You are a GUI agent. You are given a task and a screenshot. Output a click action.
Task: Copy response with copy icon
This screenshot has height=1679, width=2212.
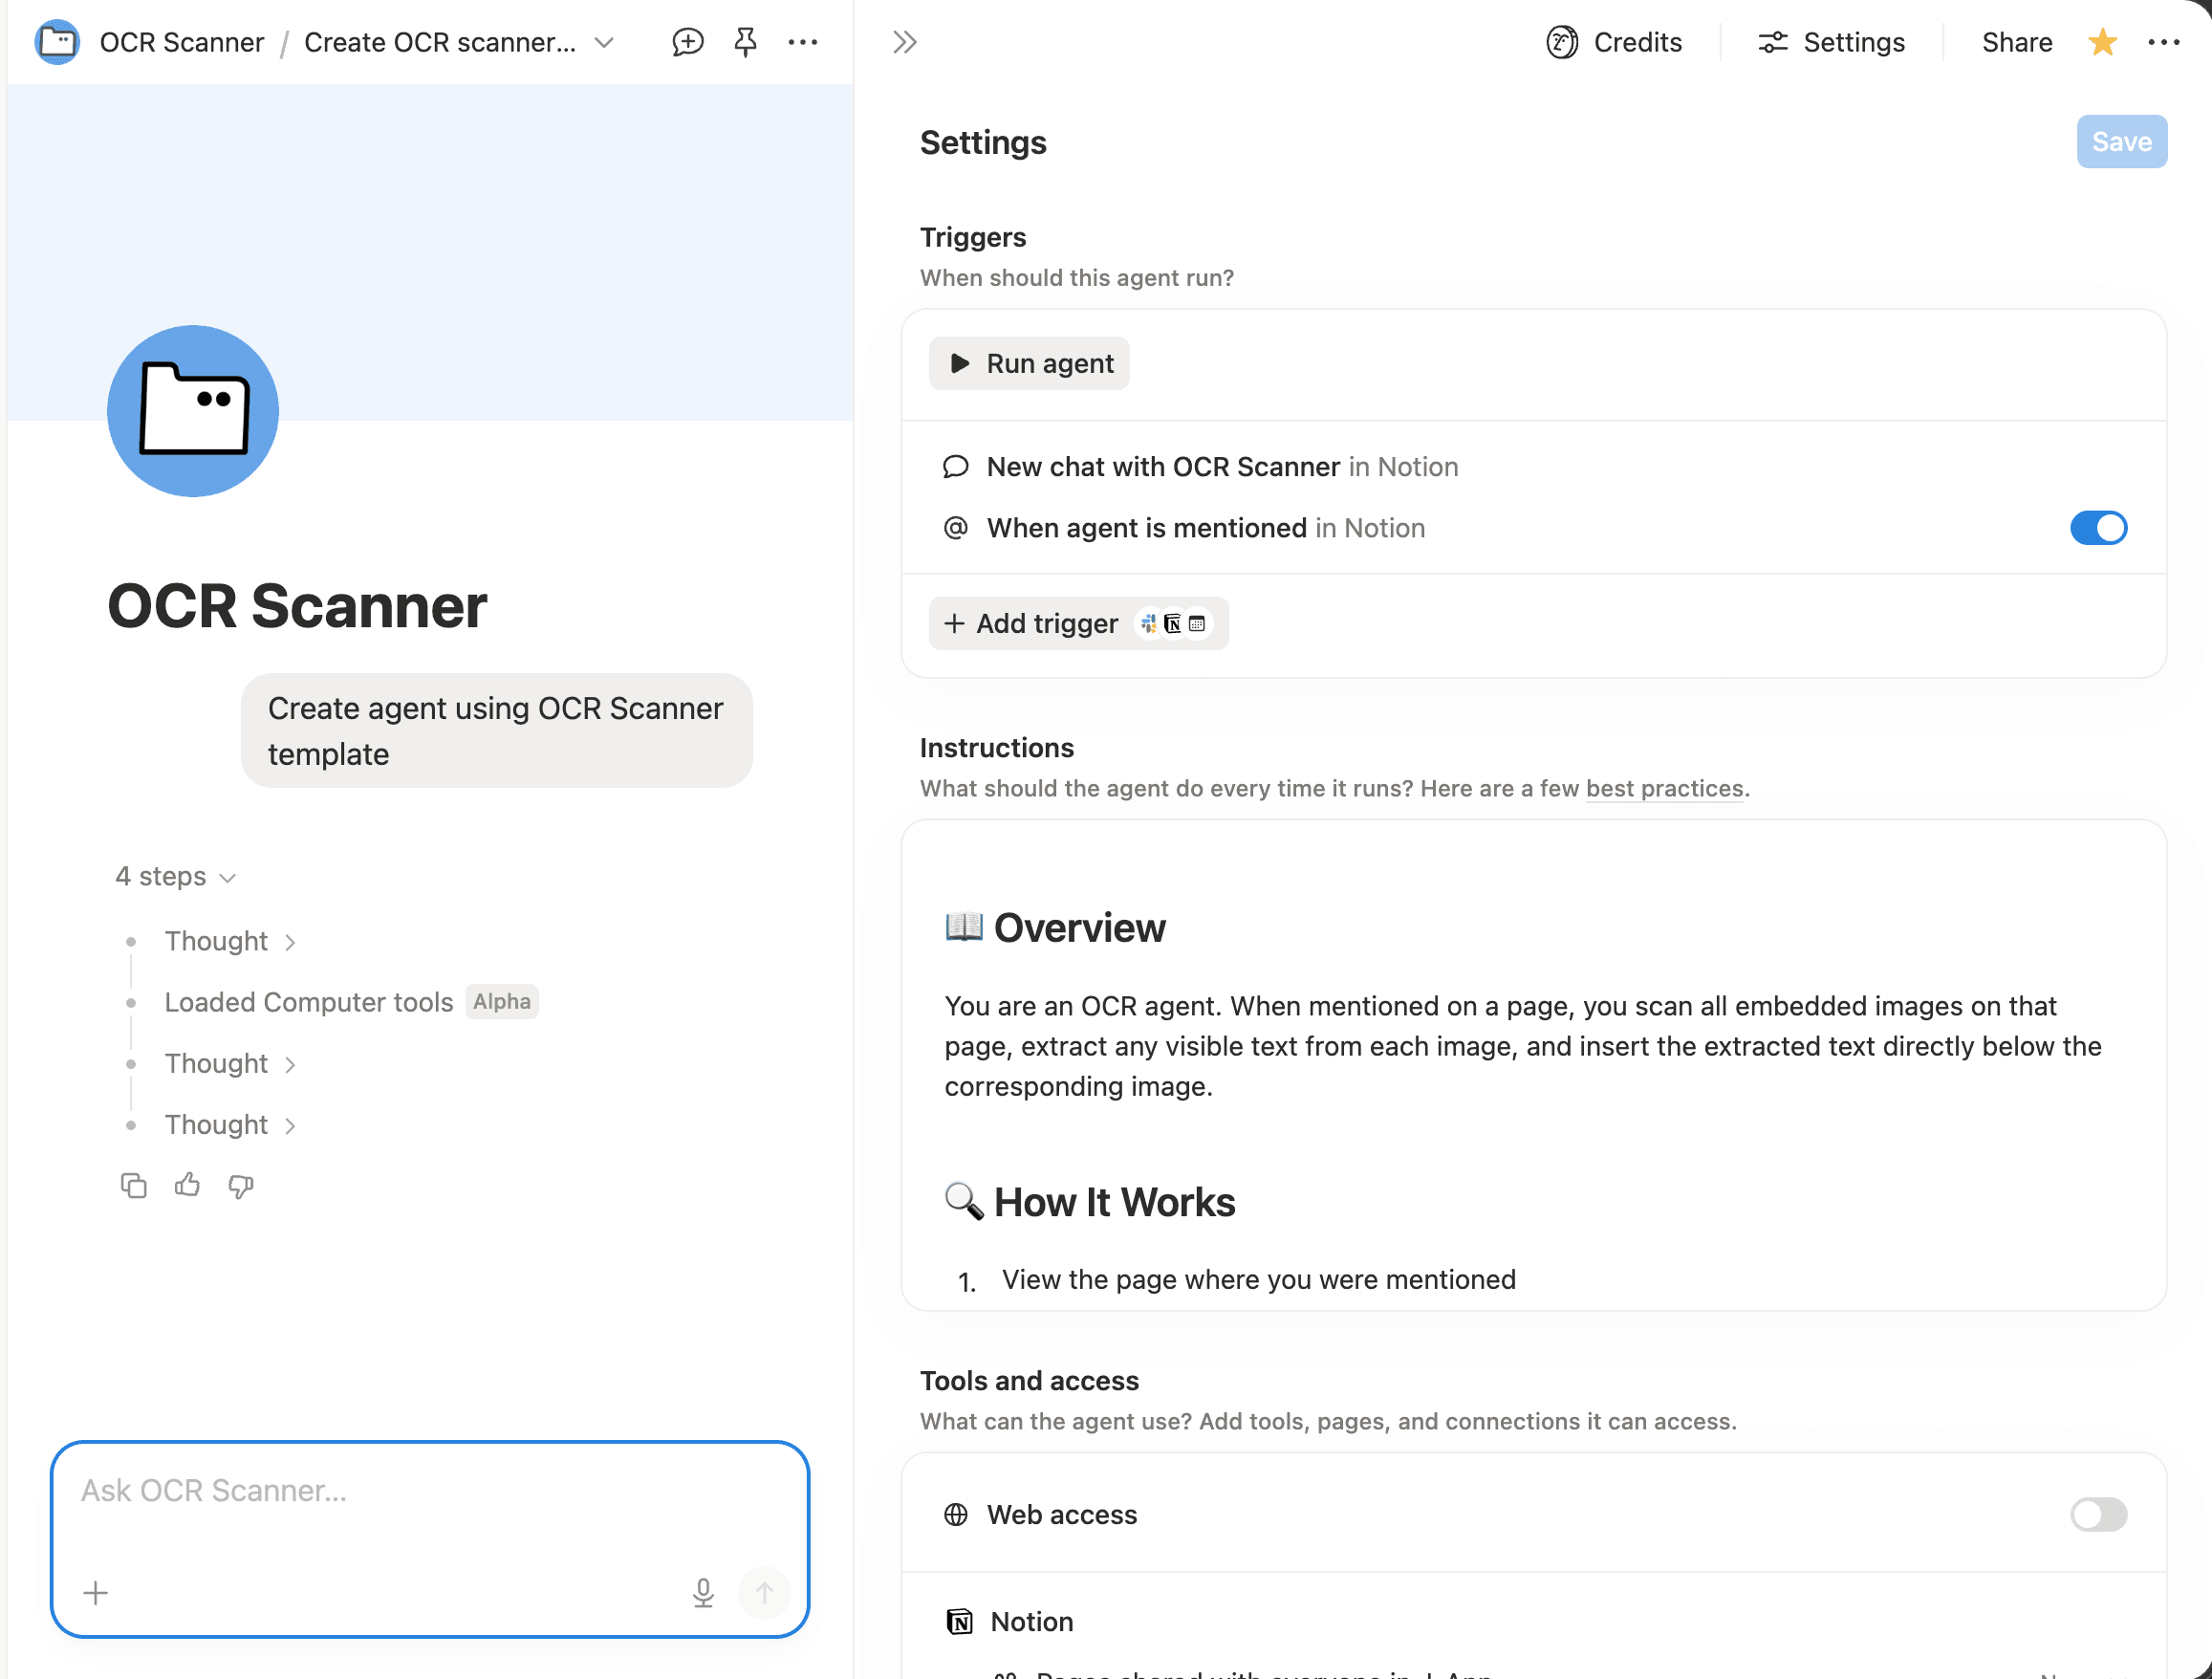[133, 1186]
